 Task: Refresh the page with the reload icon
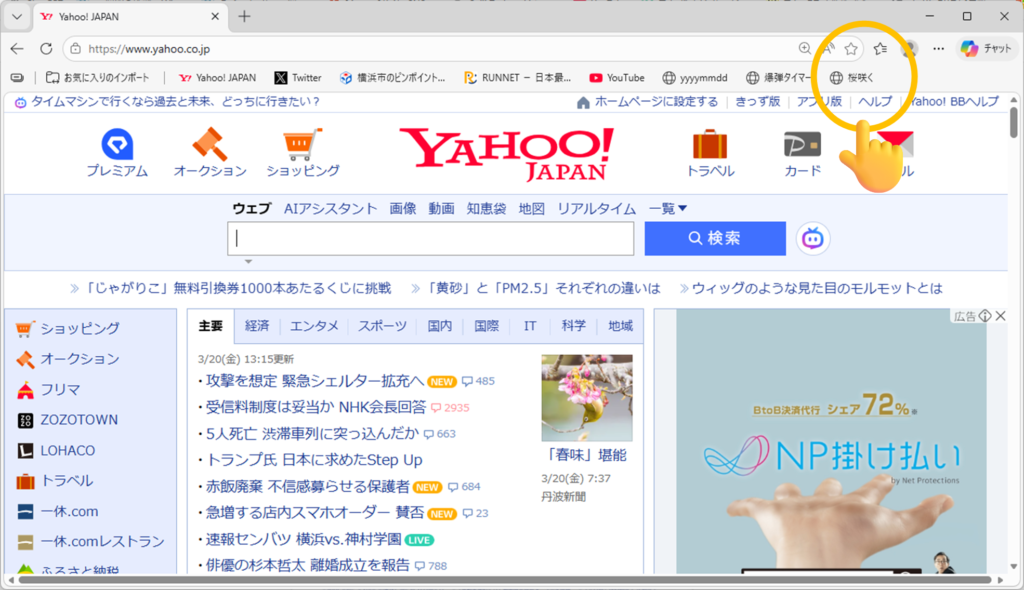click(x=46, y=48)
